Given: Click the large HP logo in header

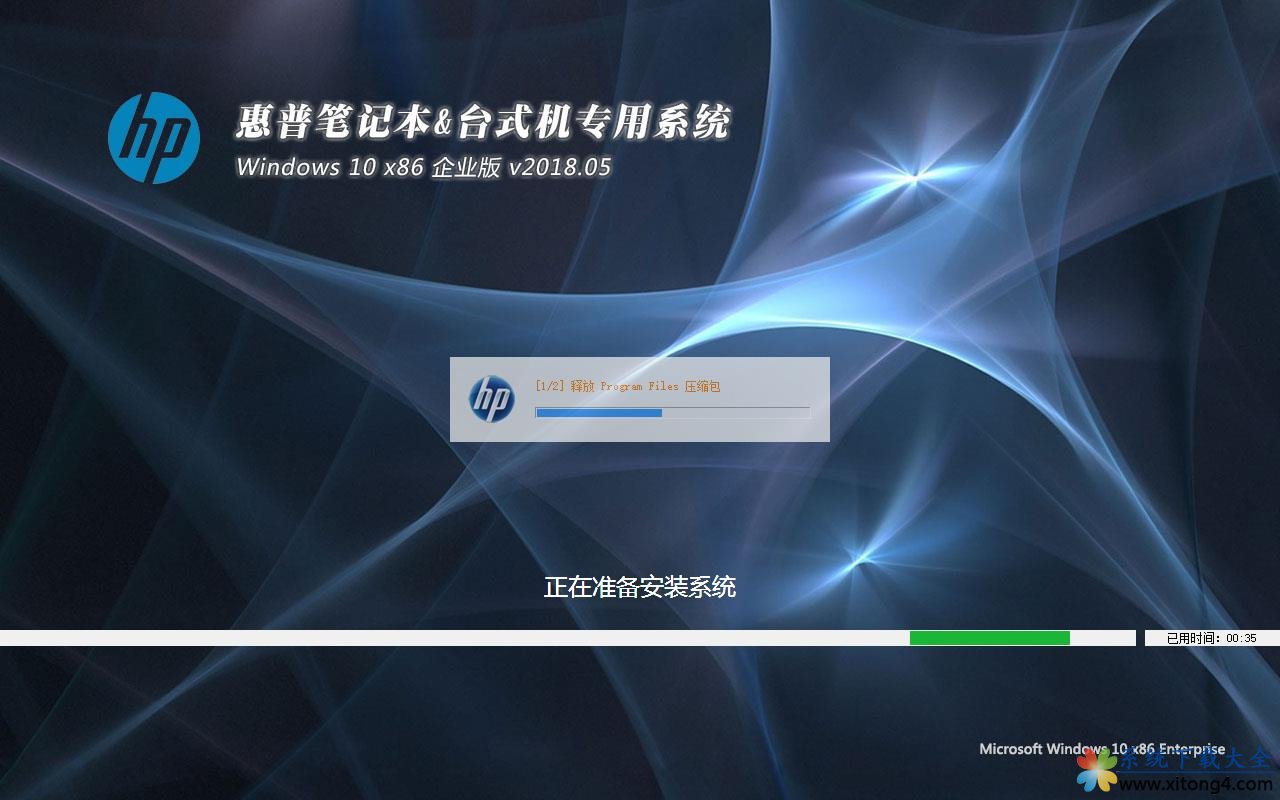Looking at the screenshot, I should click(x=153, y=138).
